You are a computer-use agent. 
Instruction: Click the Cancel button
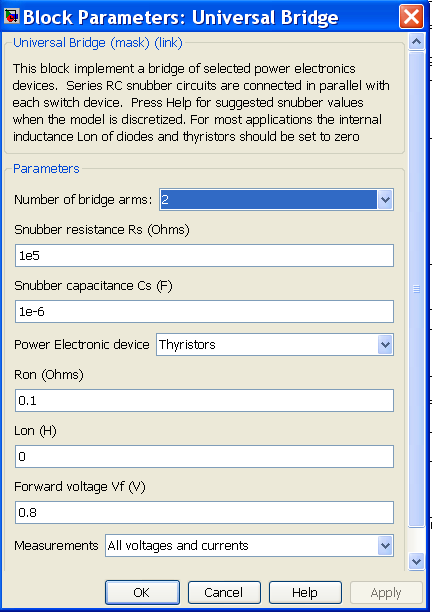224,592
